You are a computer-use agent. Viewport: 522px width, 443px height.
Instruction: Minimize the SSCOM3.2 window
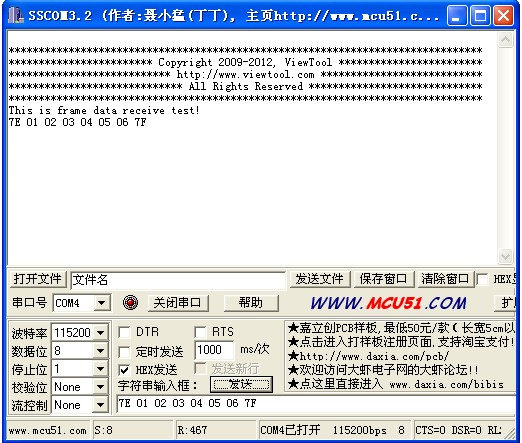point(457,15)
